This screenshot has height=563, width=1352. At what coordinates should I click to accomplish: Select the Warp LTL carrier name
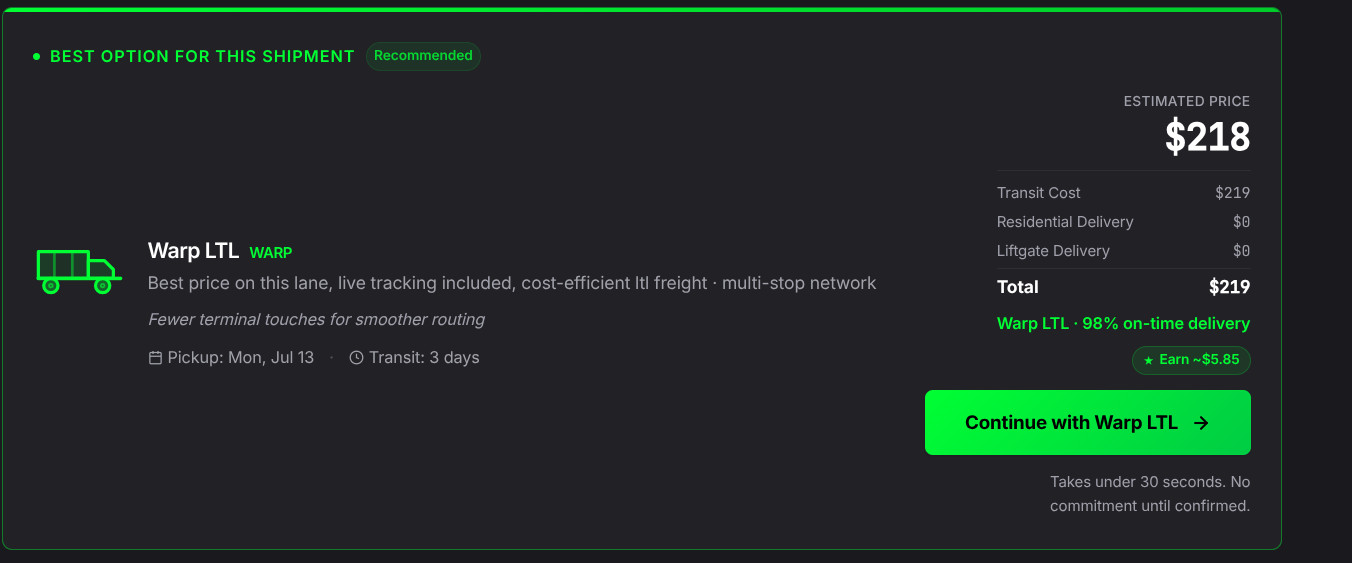pos(193,251)
